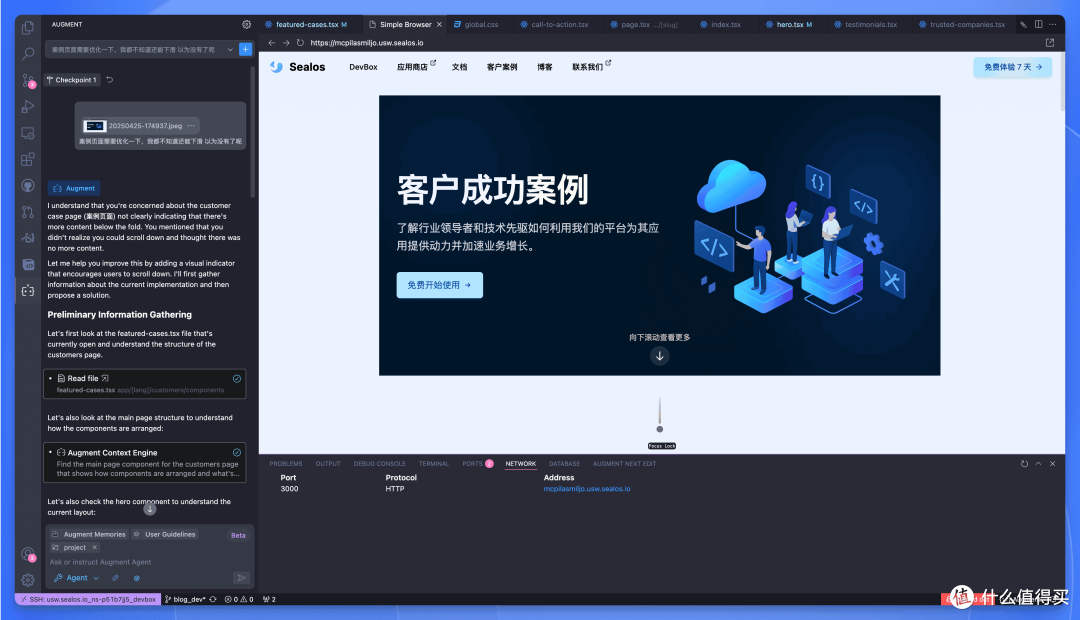Screen dimensions: 1080x620
Task: Open the PROBLEMS panel tab
Action: [x=286, y=464]
